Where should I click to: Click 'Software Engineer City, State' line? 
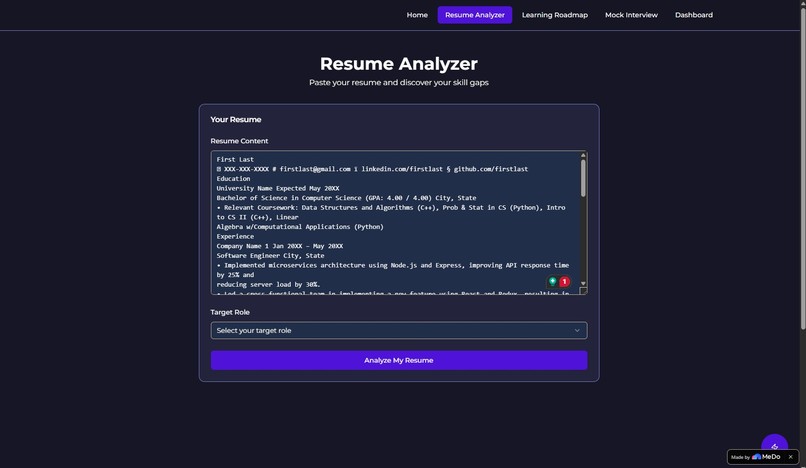click(x=270, y=256)
